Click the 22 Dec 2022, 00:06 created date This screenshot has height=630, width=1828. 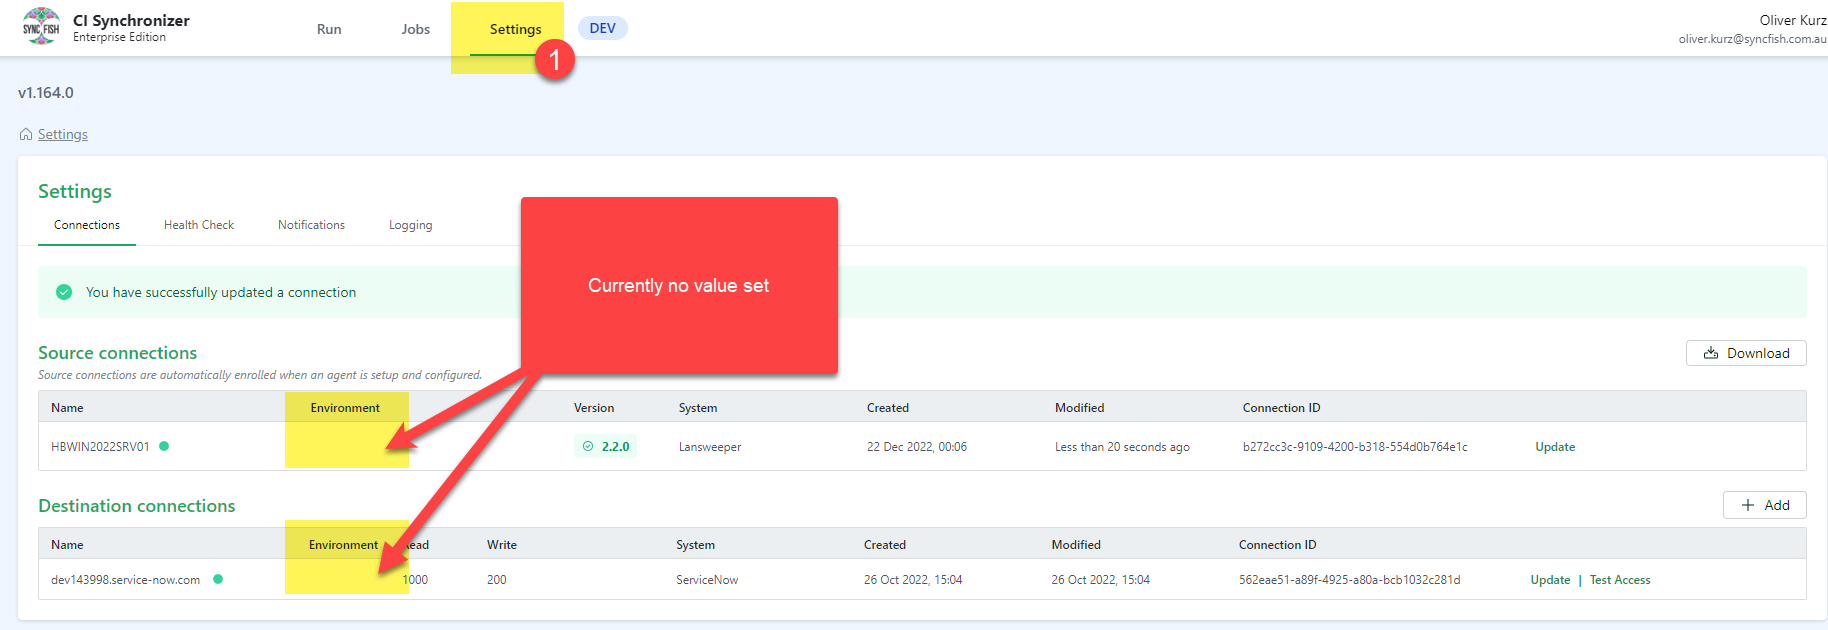[917, 447]
